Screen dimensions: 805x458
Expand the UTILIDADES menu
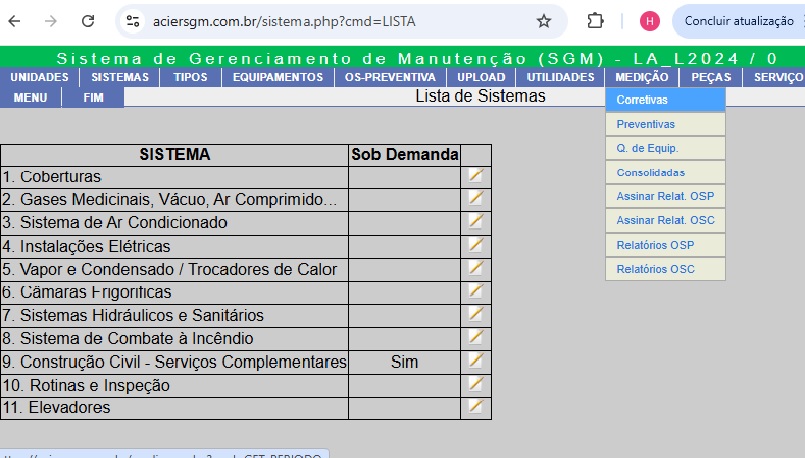560,77
